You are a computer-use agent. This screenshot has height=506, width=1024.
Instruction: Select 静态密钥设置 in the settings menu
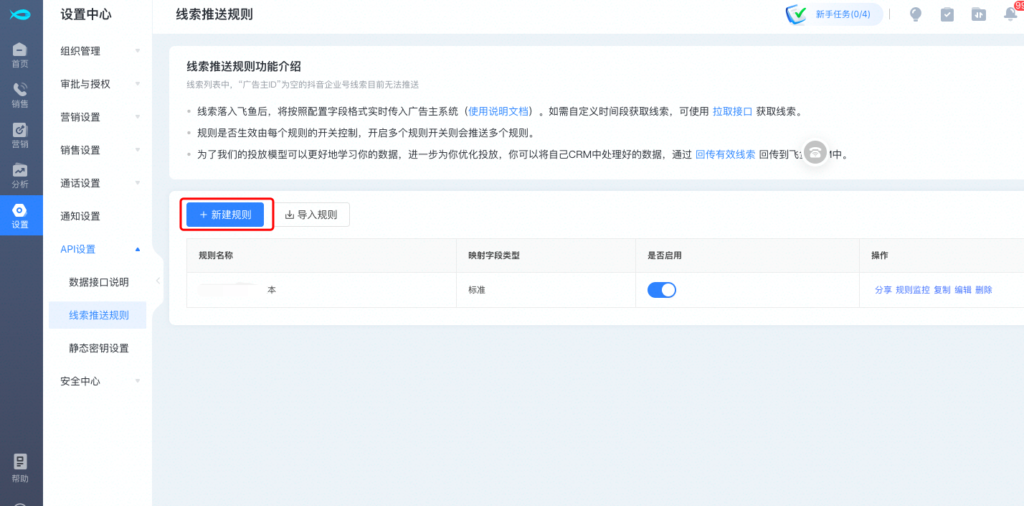click(x=98, y=348)
